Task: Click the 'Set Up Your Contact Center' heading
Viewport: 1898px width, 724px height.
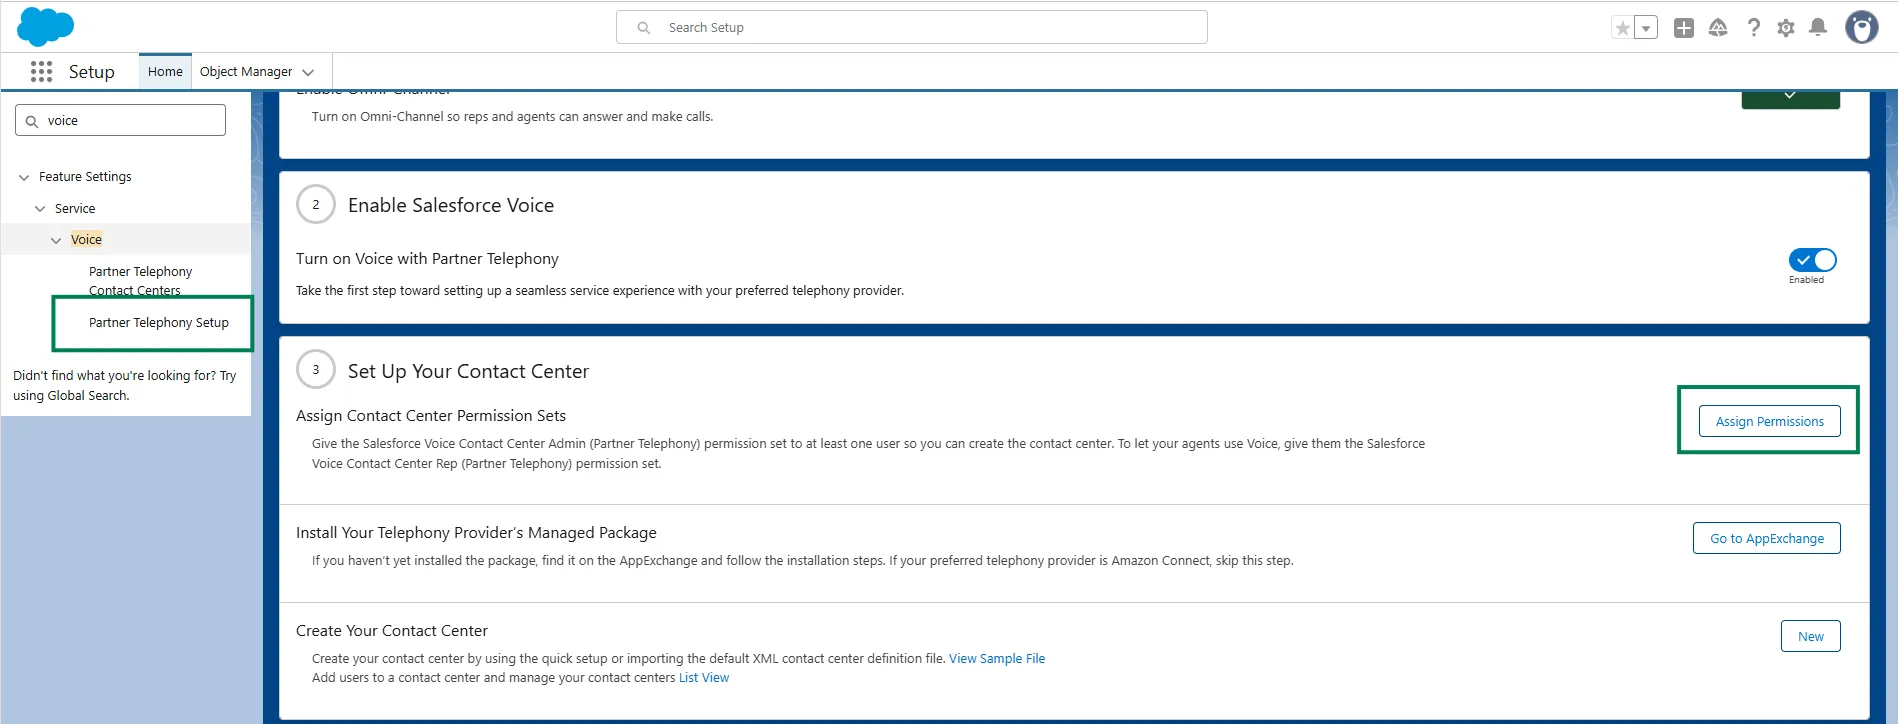Action: point(468,371)
